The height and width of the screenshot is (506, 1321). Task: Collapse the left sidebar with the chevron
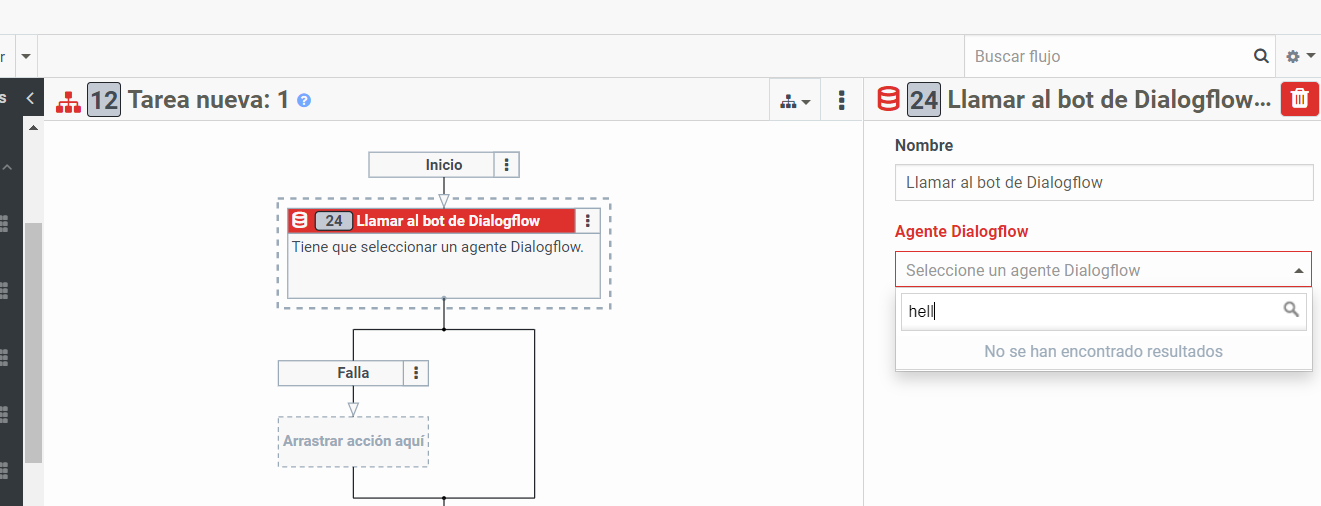pos(30,98)
